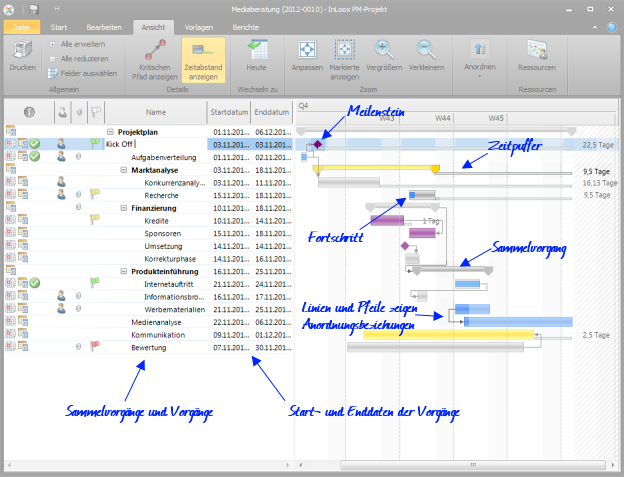This screenshot has width=624, height=477.
Task: Select the Ansicht tab
Action: (153, 27)
